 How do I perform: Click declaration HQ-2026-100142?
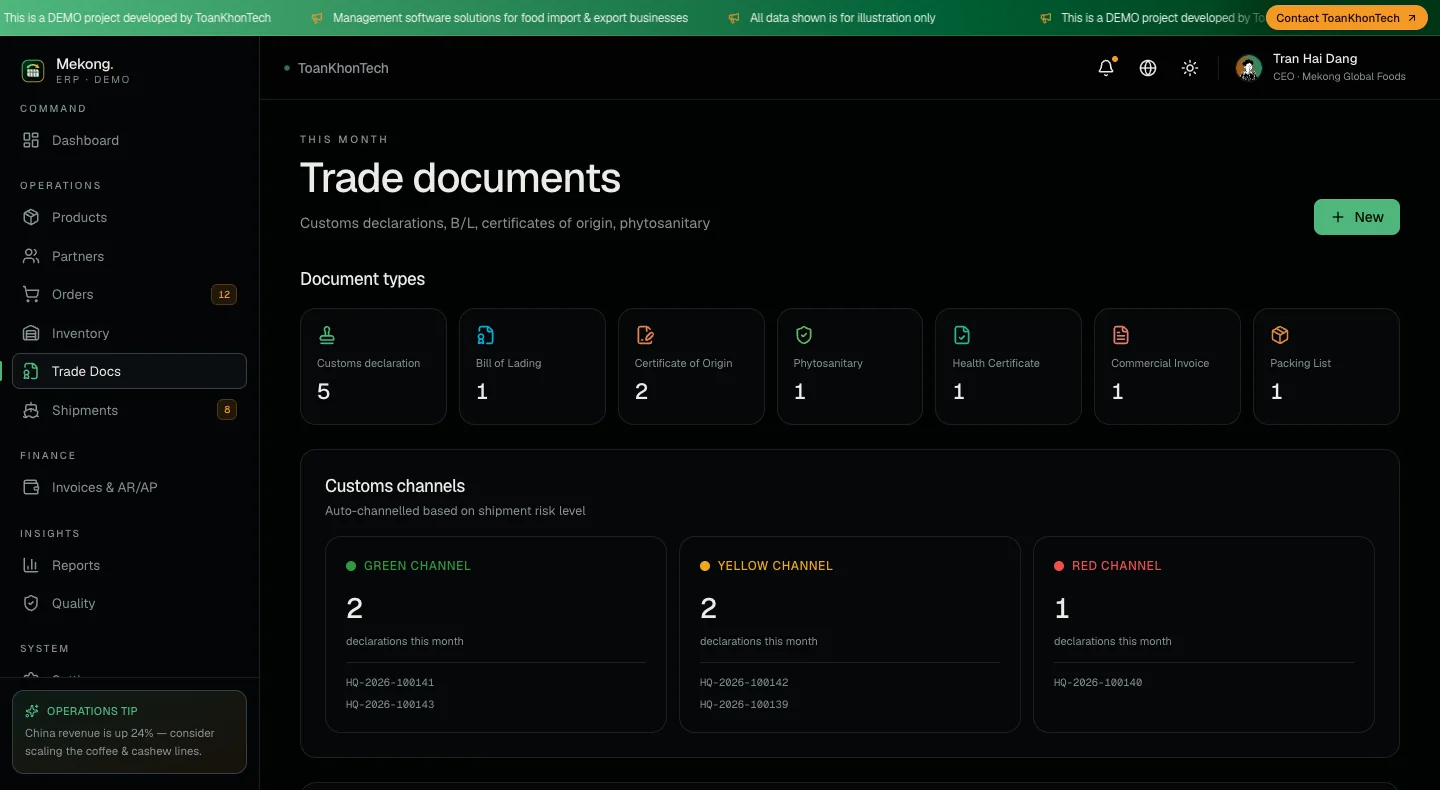click(x=744, y=683)
